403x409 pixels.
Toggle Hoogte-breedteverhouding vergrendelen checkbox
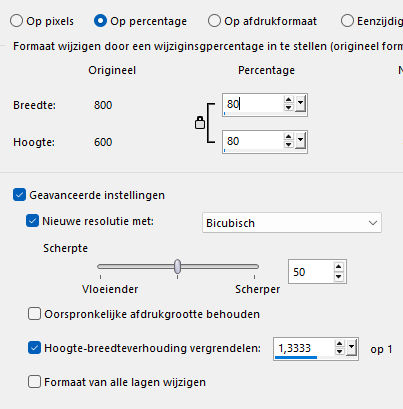point(34,348)
